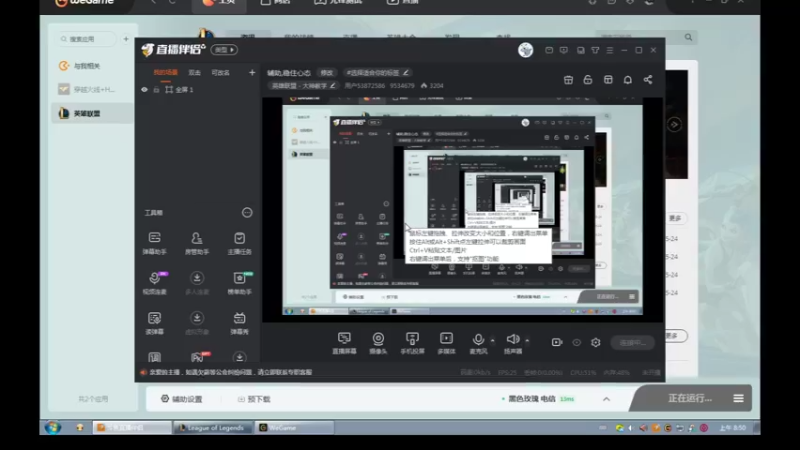Click the mode pill beside 直播伴侣 logo
Viewport: 800px width, 450px height.
224,50
